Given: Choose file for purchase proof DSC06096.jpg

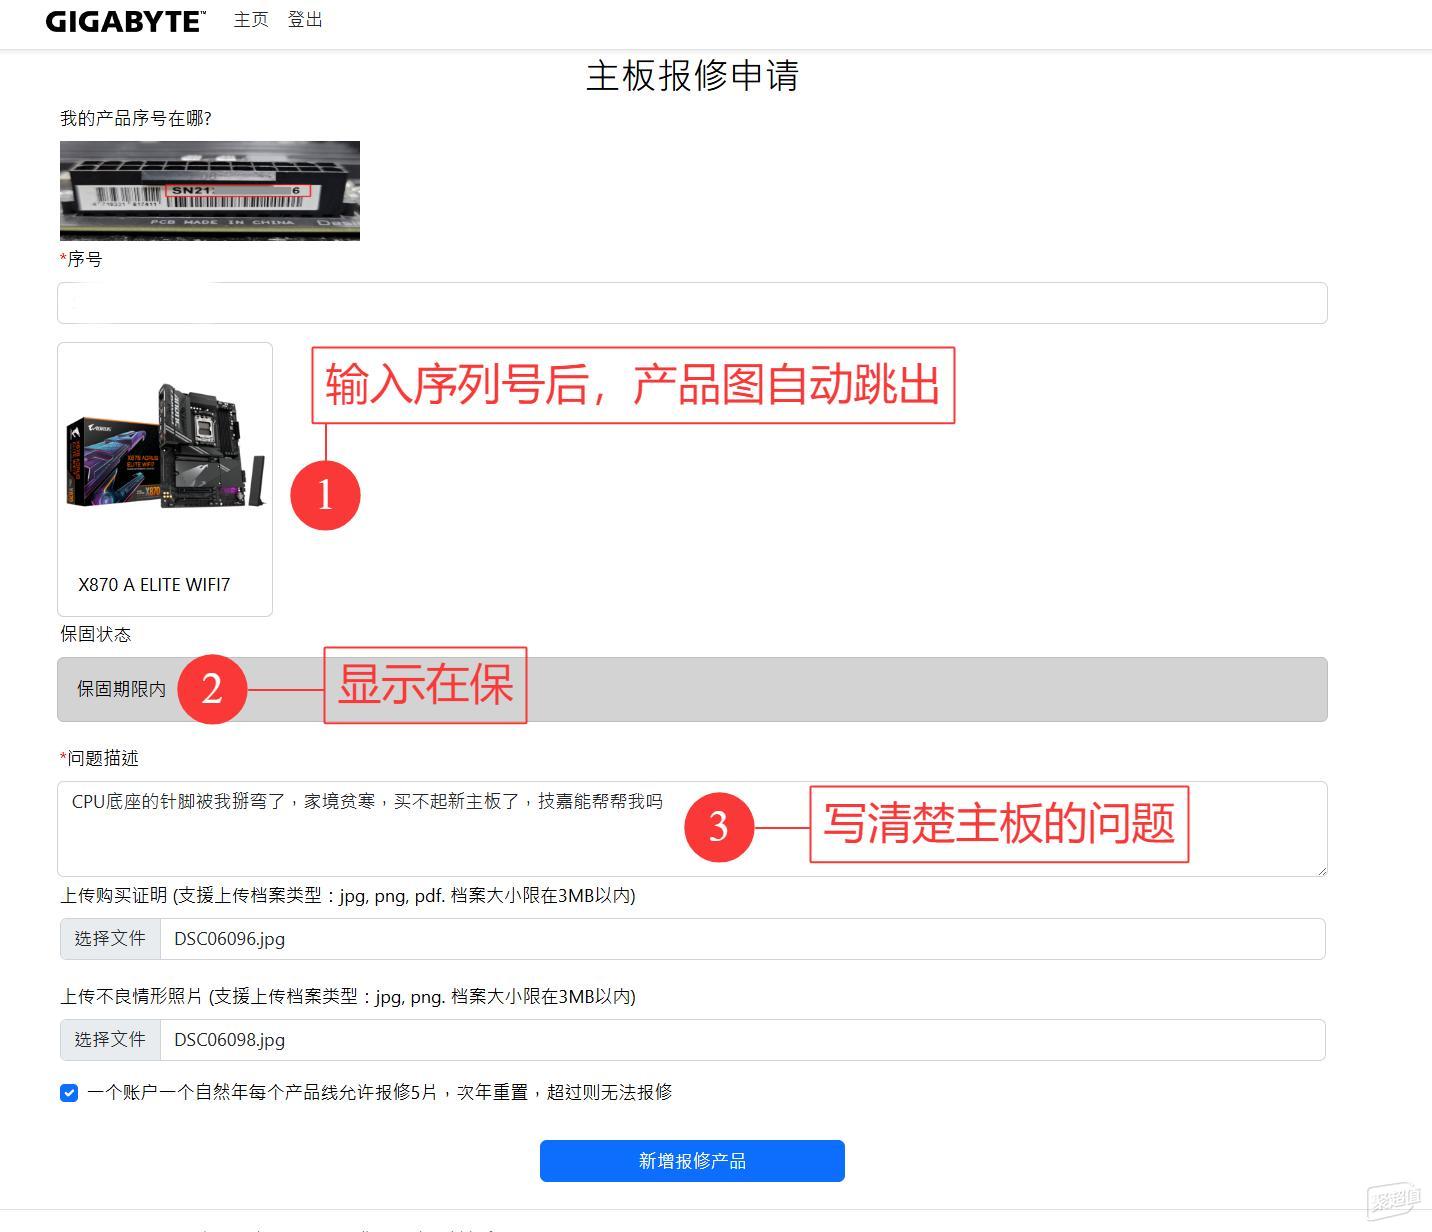Looking at the screenshot, I should tap(110, 939).
